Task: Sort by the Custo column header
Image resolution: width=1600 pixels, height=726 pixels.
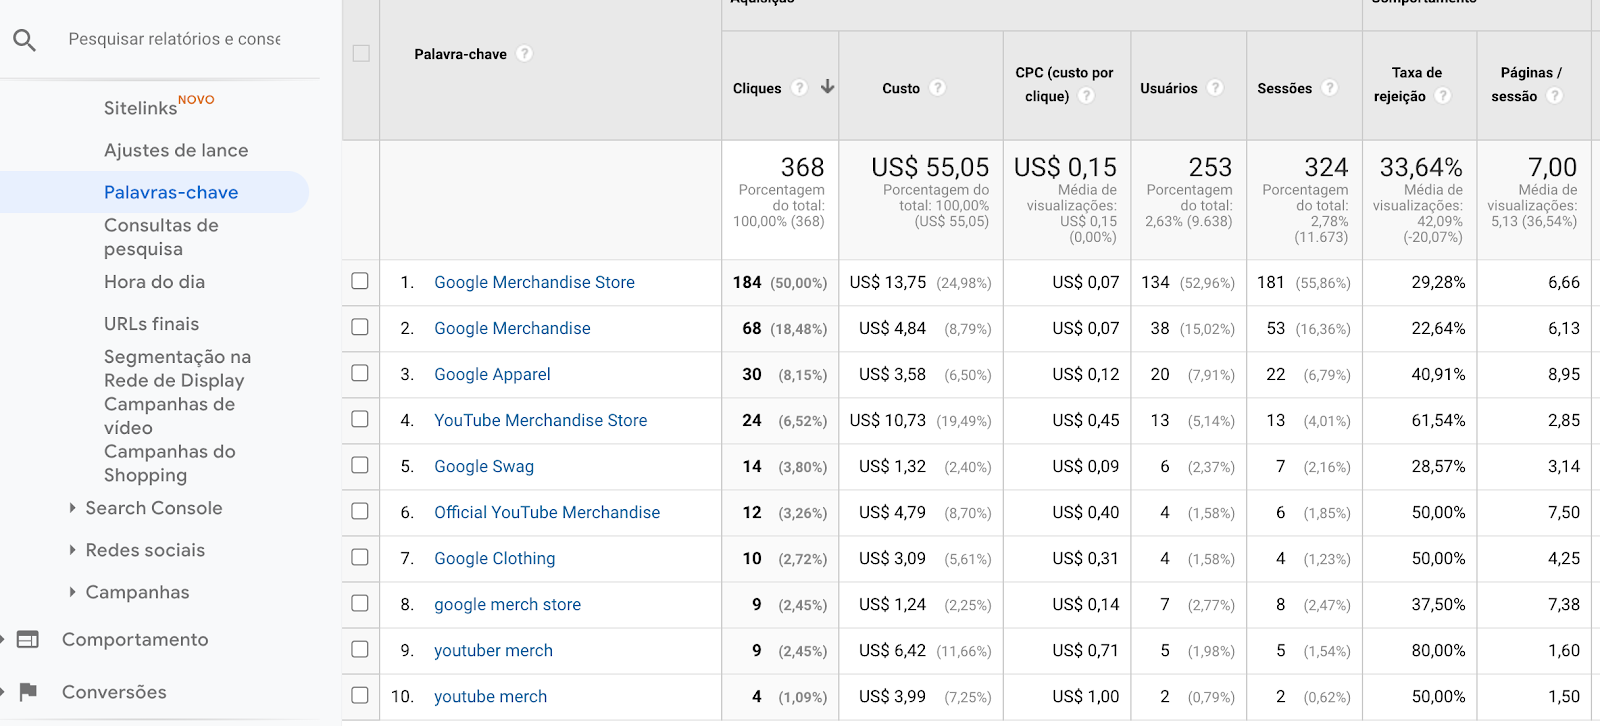Action: click(901, 88)
